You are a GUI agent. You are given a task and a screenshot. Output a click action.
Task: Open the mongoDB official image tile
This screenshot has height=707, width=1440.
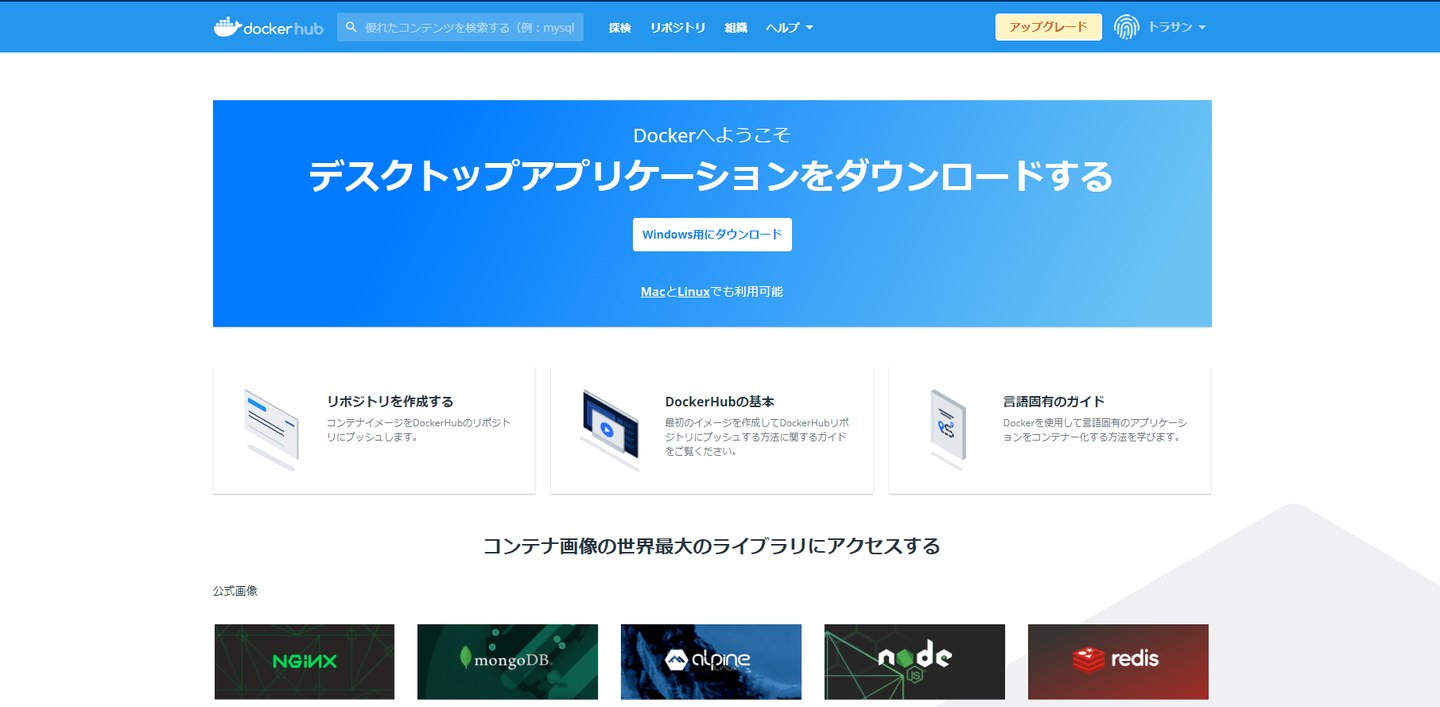pos(507,662)
